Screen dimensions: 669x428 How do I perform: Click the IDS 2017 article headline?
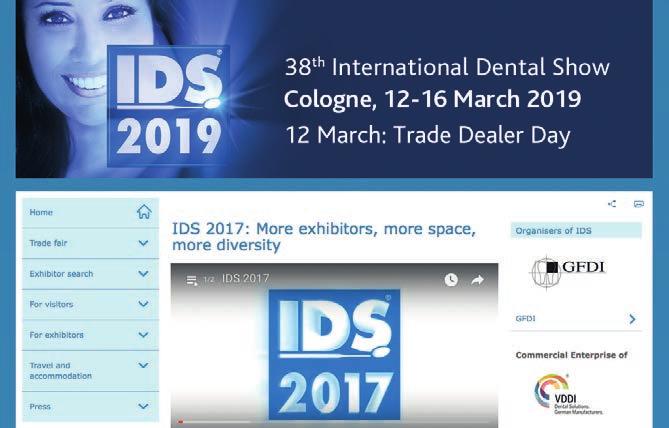[323, 237]
